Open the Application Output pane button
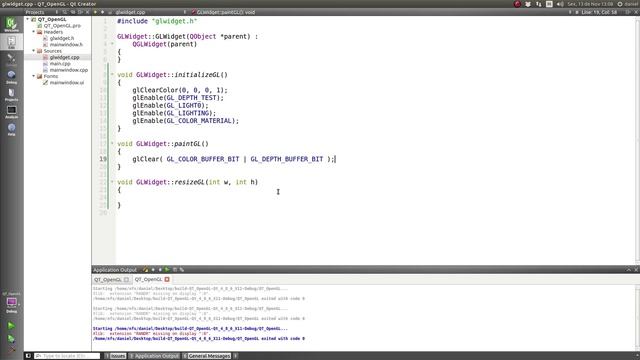640x360 pixels. pos(154,356)
